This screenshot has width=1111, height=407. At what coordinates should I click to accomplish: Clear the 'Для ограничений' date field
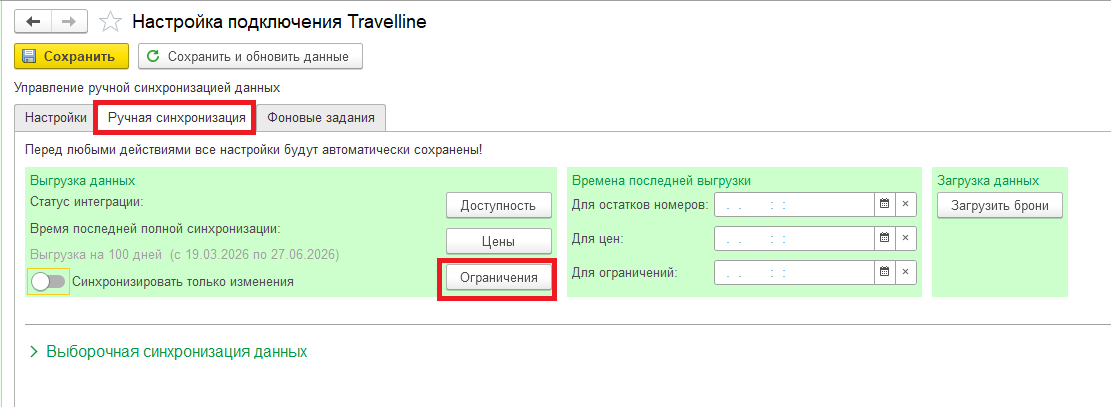pyautogui.click(x=906, y=272)
